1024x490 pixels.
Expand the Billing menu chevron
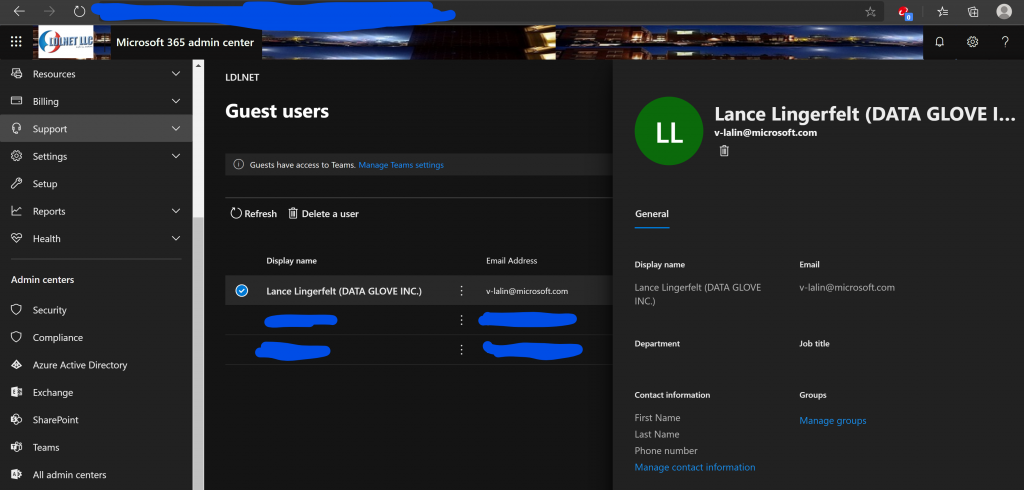pyautogui.click(x=176, y=101)
